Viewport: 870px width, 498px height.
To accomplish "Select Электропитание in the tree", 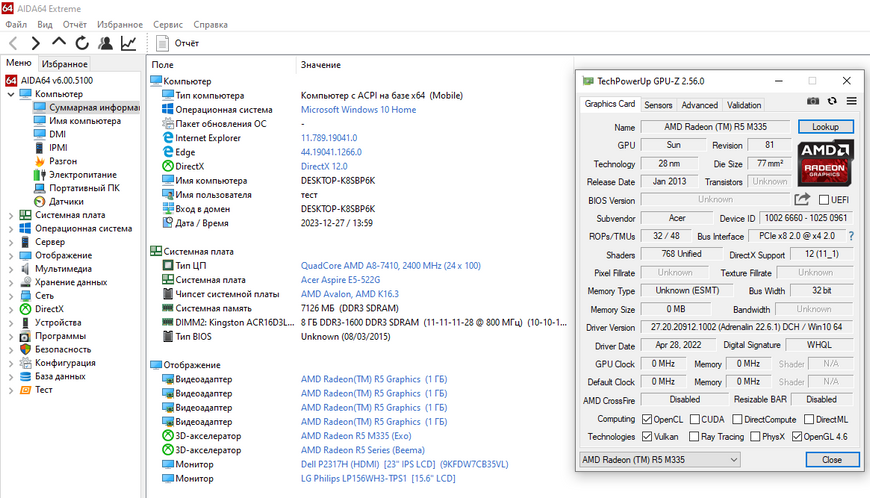I will point(75,174).
